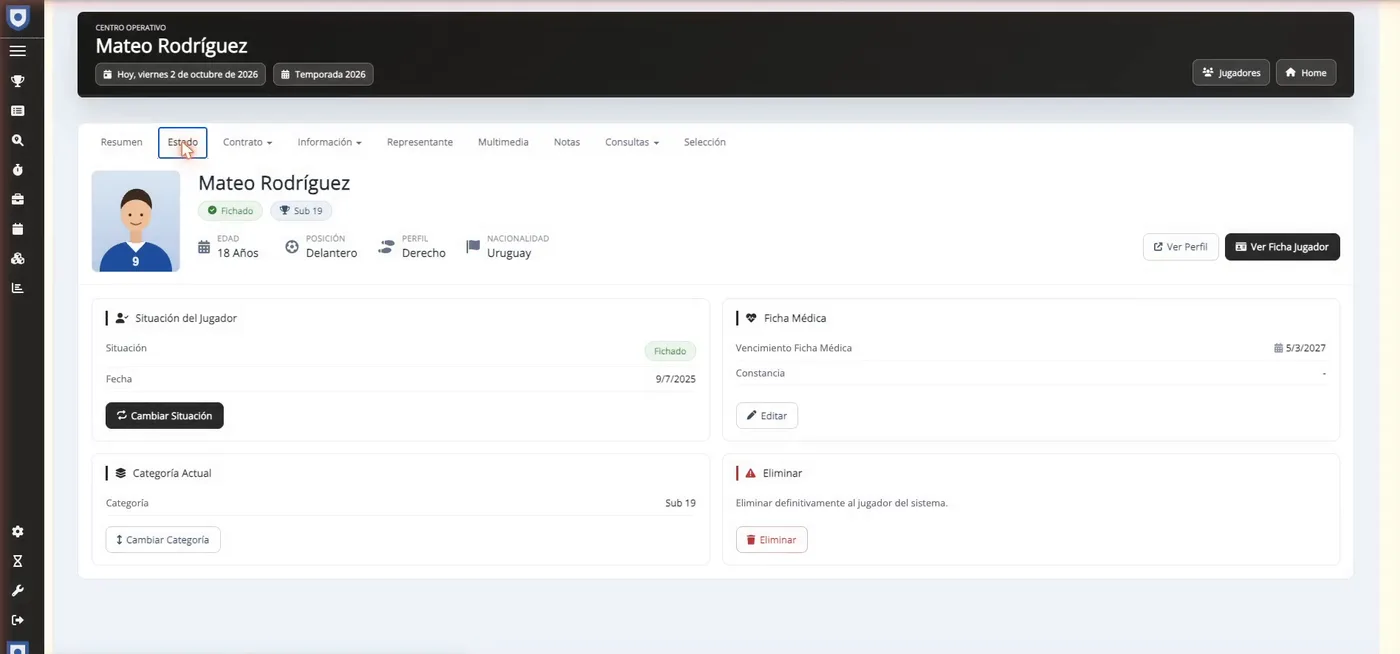Click the Jugadores button in header
The image size is (1400, 654).
point(1231,72)
